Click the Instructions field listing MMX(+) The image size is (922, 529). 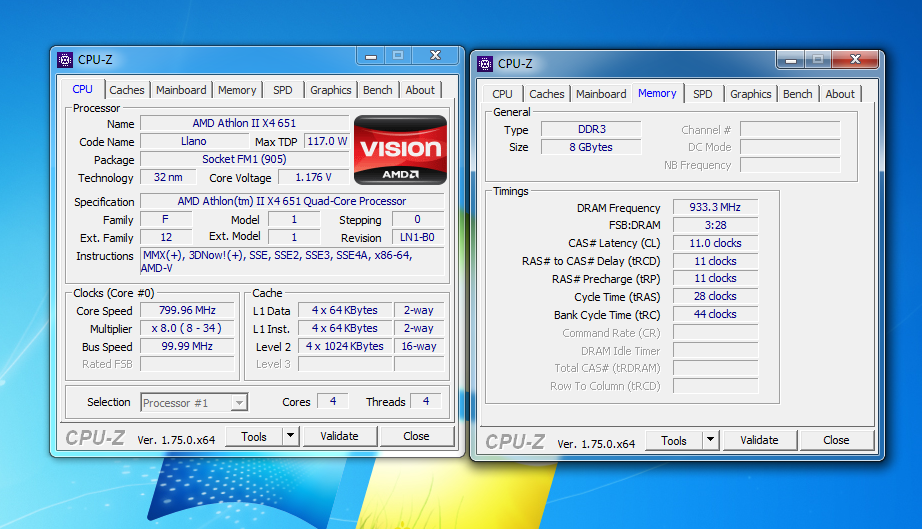pos(292,262)
